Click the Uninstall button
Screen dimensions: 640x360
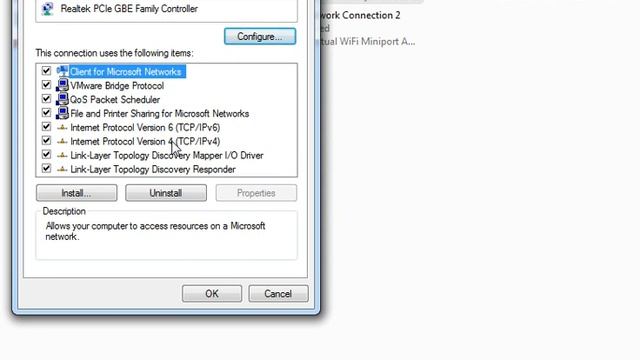click(166, 193)
